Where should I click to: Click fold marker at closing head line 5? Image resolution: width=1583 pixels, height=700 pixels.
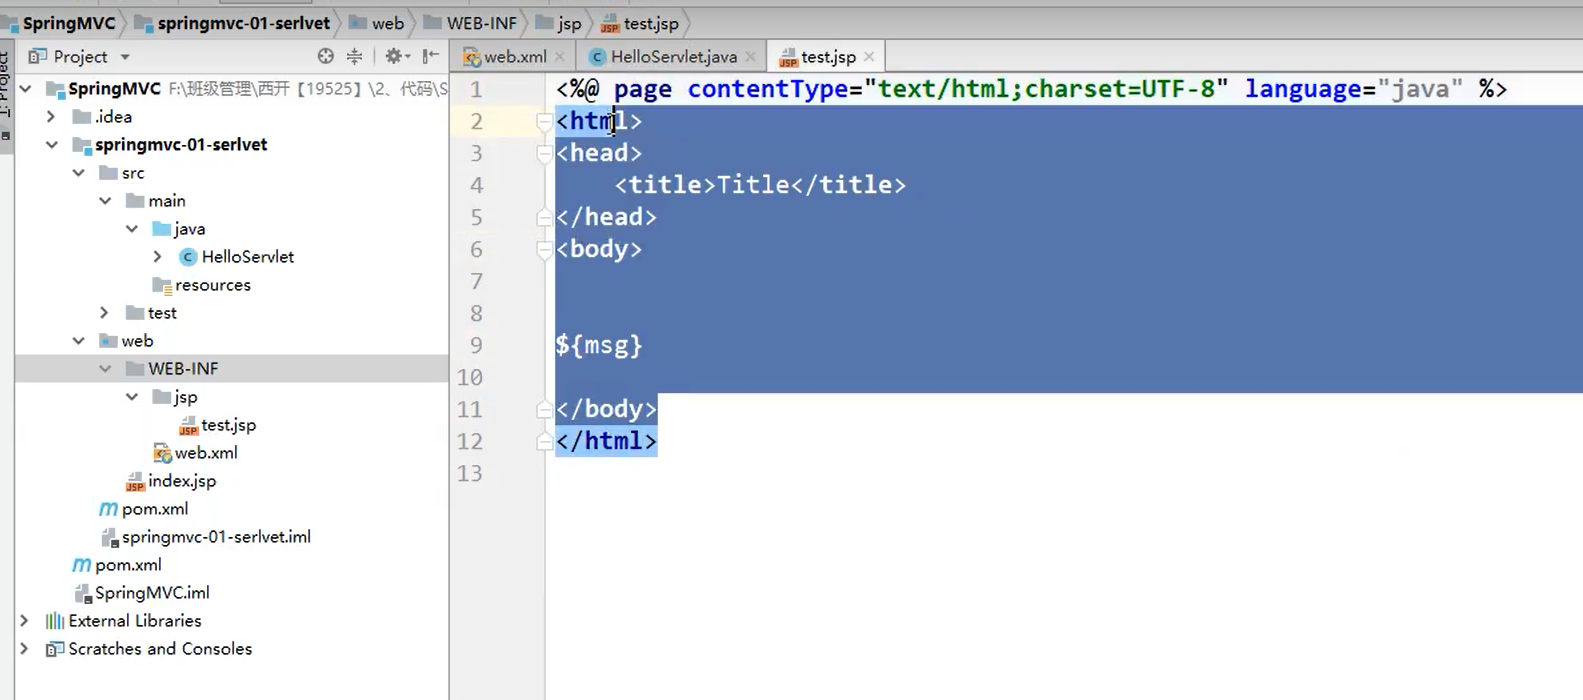(544, 217)
